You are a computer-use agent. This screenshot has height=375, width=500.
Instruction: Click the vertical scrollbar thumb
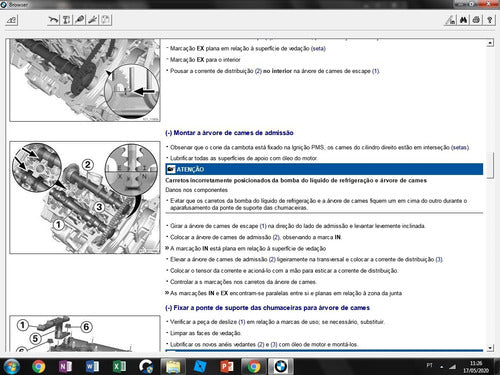click(490, 166)
